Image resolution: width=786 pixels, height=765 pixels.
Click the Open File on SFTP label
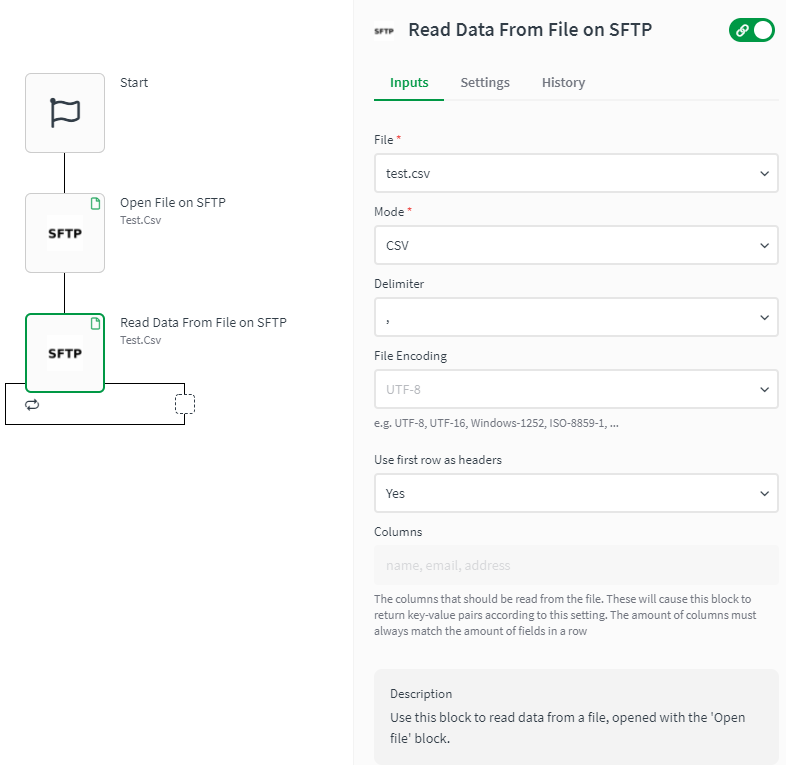click(x=173, y=203)
